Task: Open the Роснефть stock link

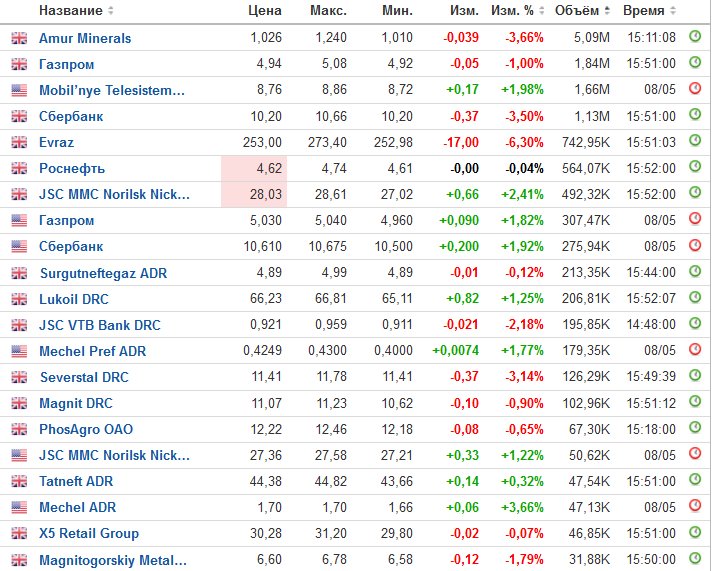Action: click(x=72, y=169)
